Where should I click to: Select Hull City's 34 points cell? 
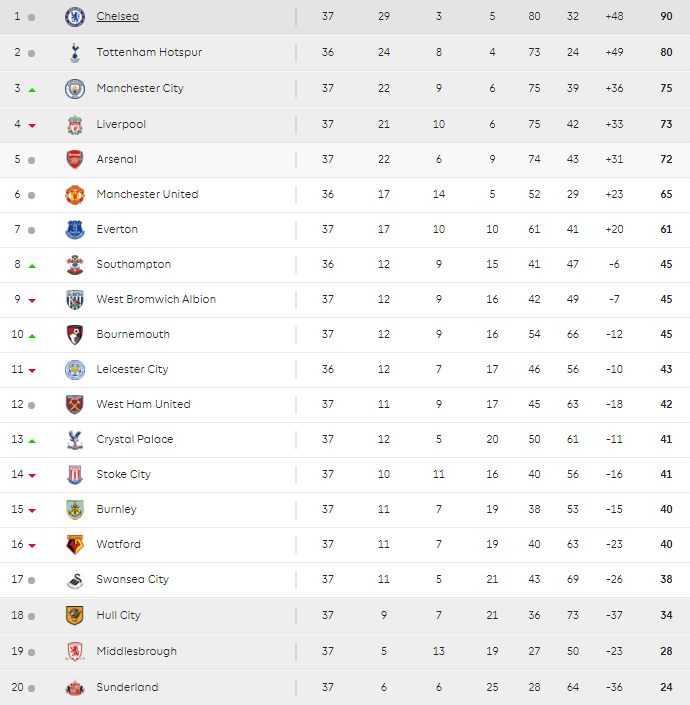(x=666, y=615)
